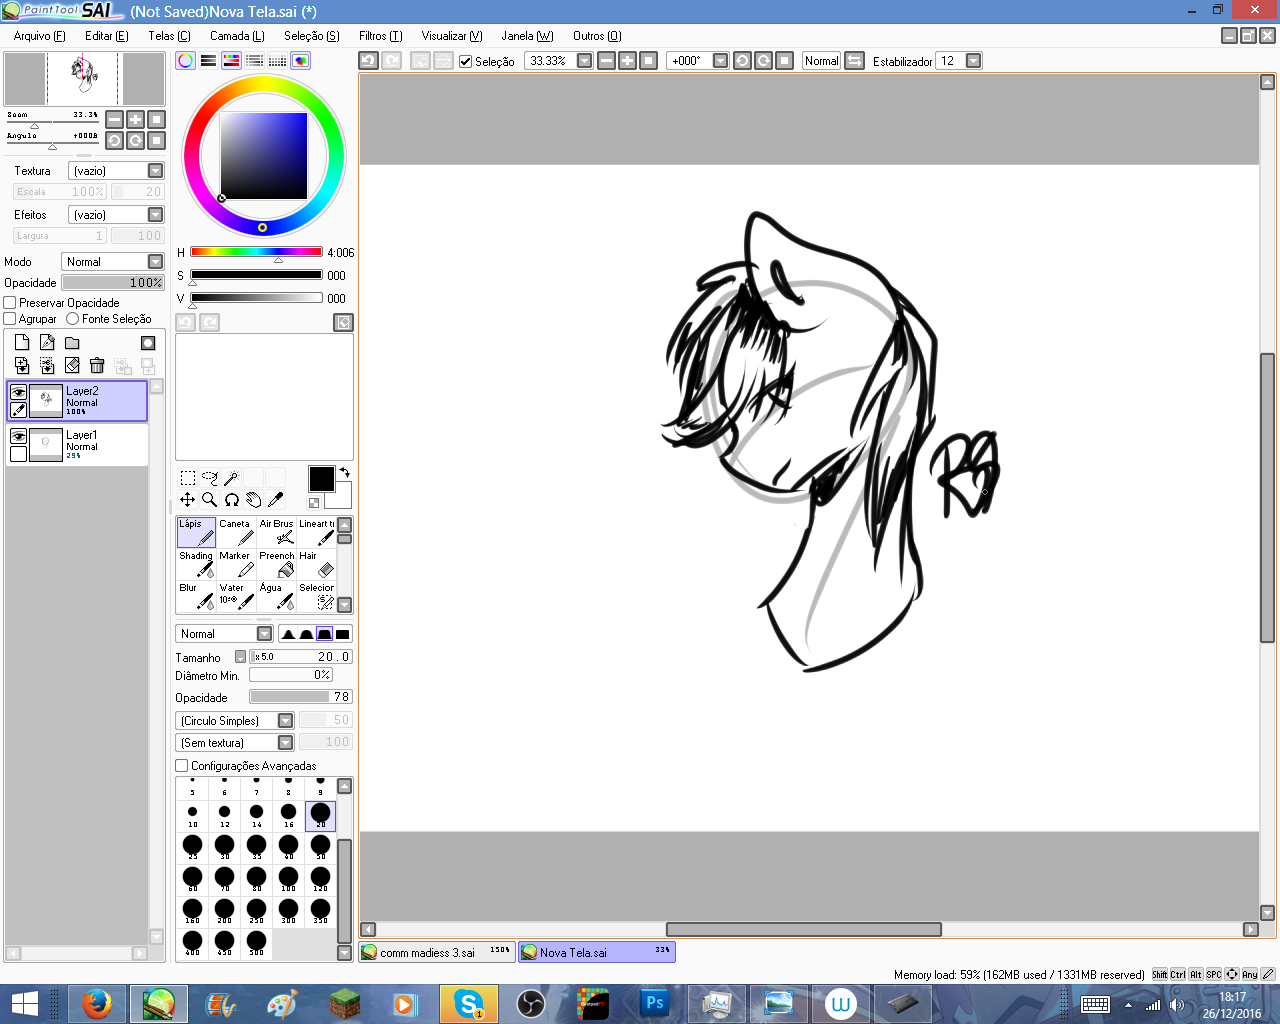Select the Preench bucket fill tool
Viewport: 1280px width, 1024px height.
(276, 564)
